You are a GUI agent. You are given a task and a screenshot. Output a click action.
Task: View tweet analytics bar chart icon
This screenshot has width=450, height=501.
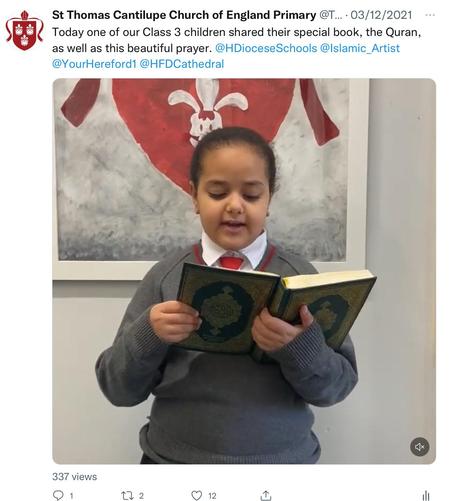(x=426, y=496)
